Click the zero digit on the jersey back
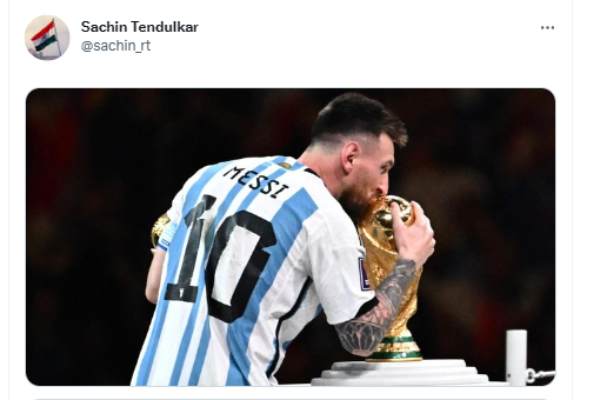Viewport: 600px width, 400px height. pyautogui.click(x=239, y=265)
